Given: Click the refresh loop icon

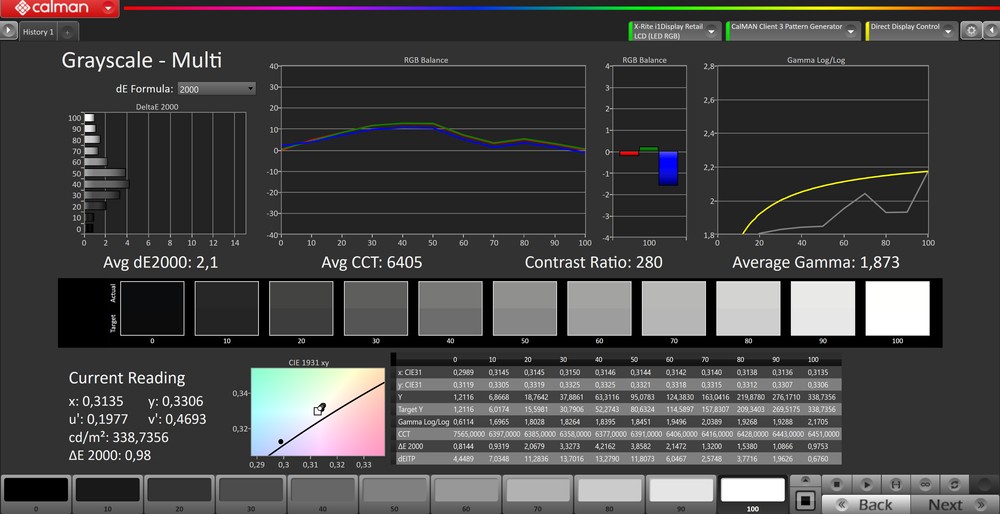Looking at the screenshot, I should 955,484.
